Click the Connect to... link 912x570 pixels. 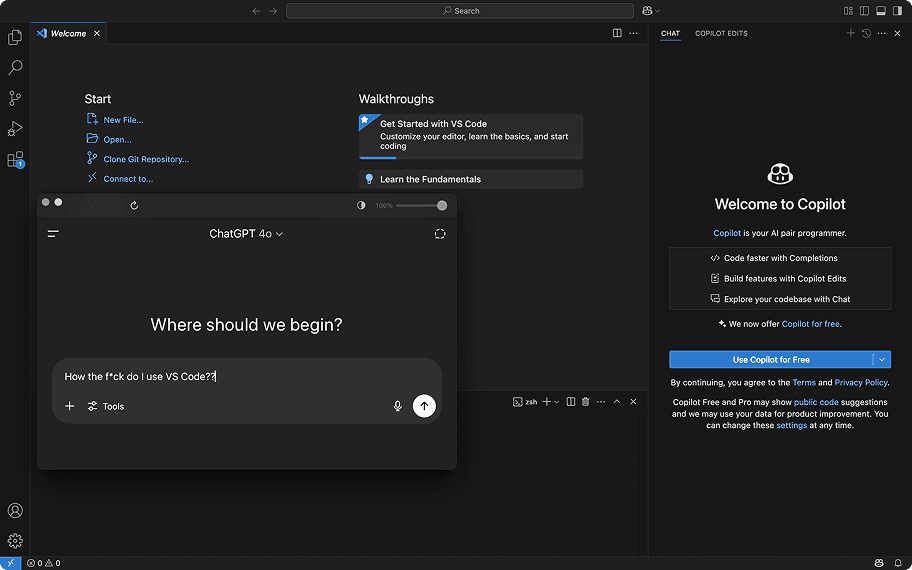tap(129, 179)
